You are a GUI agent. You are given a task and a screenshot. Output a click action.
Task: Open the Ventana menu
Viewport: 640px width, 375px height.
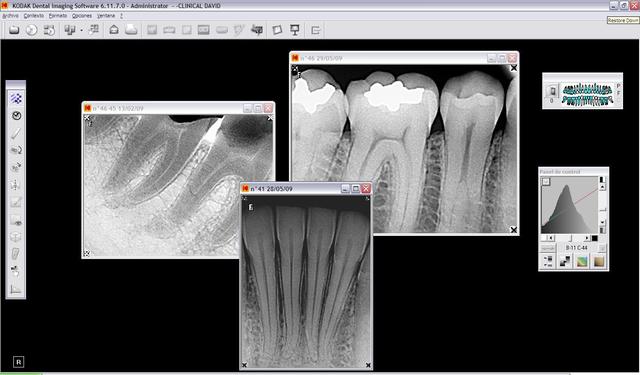click(x=106, y=16)
